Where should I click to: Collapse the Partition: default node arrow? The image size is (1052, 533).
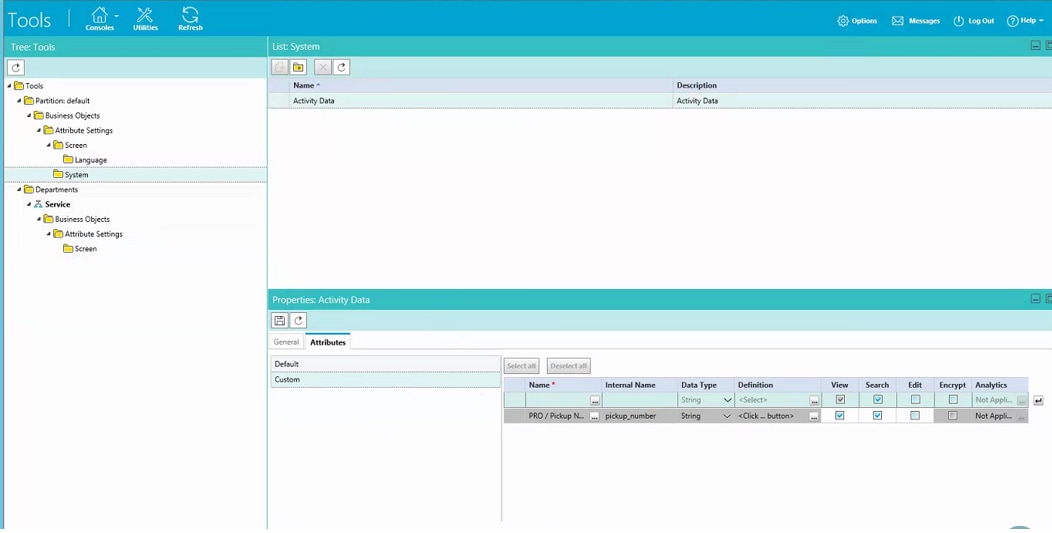point(19,101)
